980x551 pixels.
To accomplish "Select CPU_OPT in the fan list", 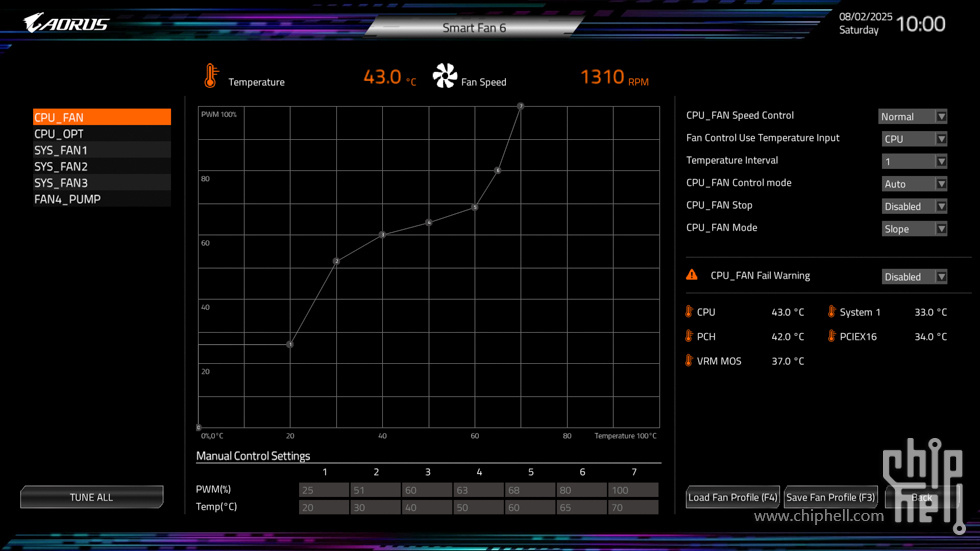I will pos(102,134).
